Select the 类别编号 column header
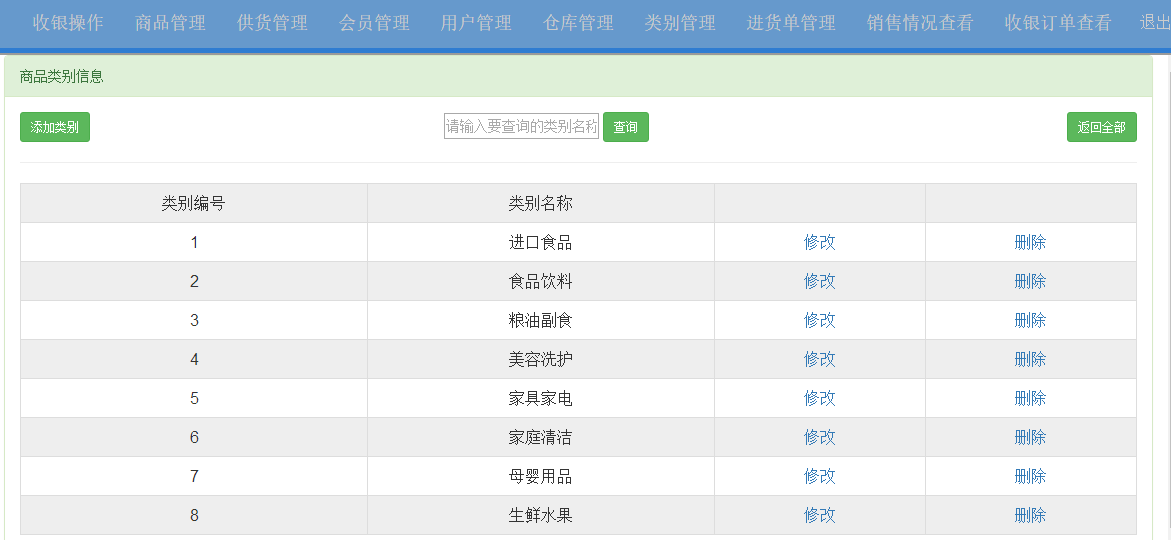1171x540 pixels. 193,203
